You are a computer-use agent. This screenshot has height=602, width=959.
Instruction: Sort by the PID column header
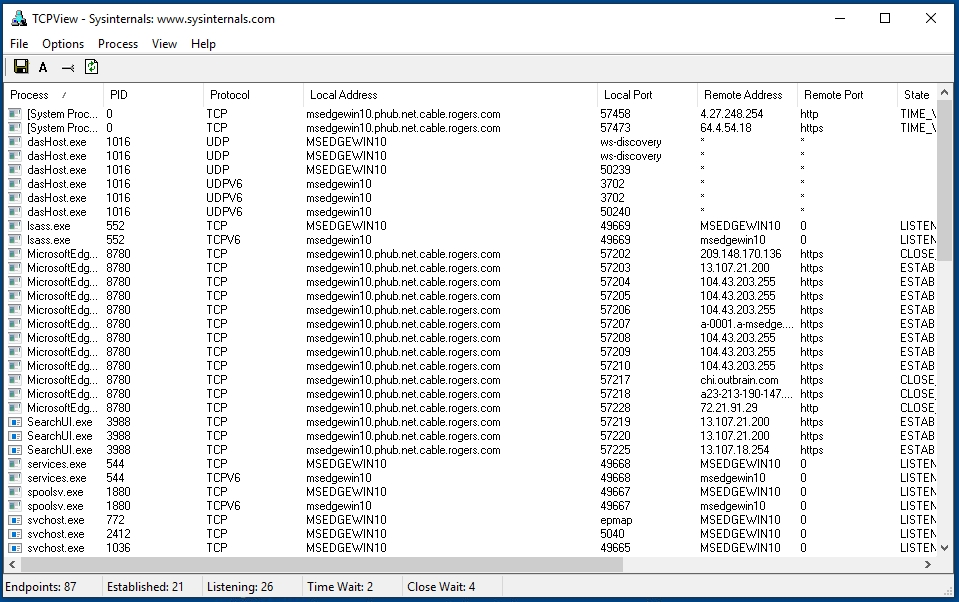[x=120, y=95]
